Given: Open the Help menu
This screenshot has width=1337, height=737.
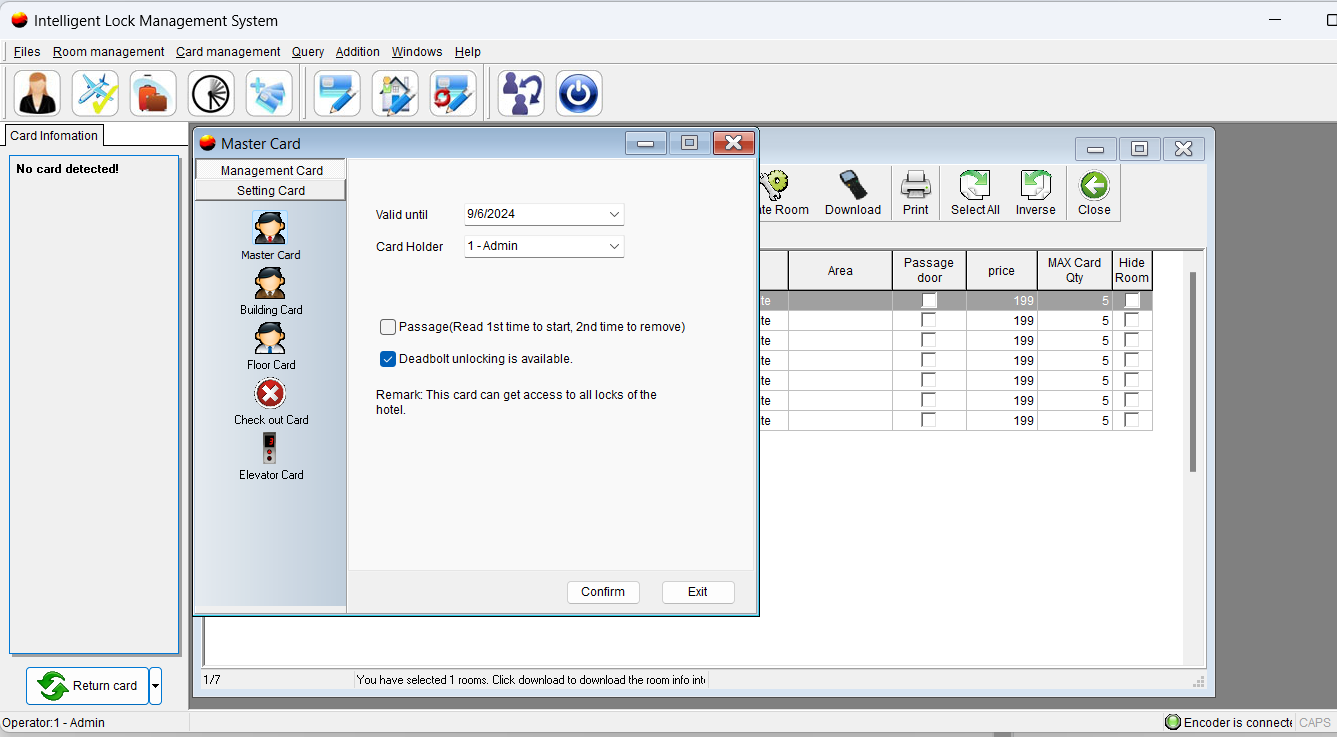Looking at the screenshot, I should pyautogui.click(x=468, y=52).
